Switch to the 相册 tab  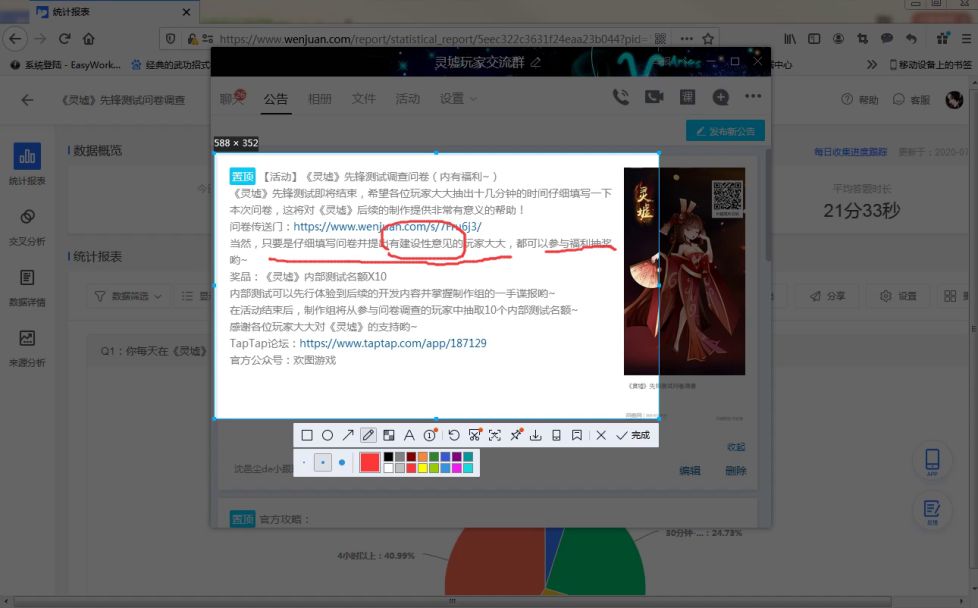tap(320, 99)
